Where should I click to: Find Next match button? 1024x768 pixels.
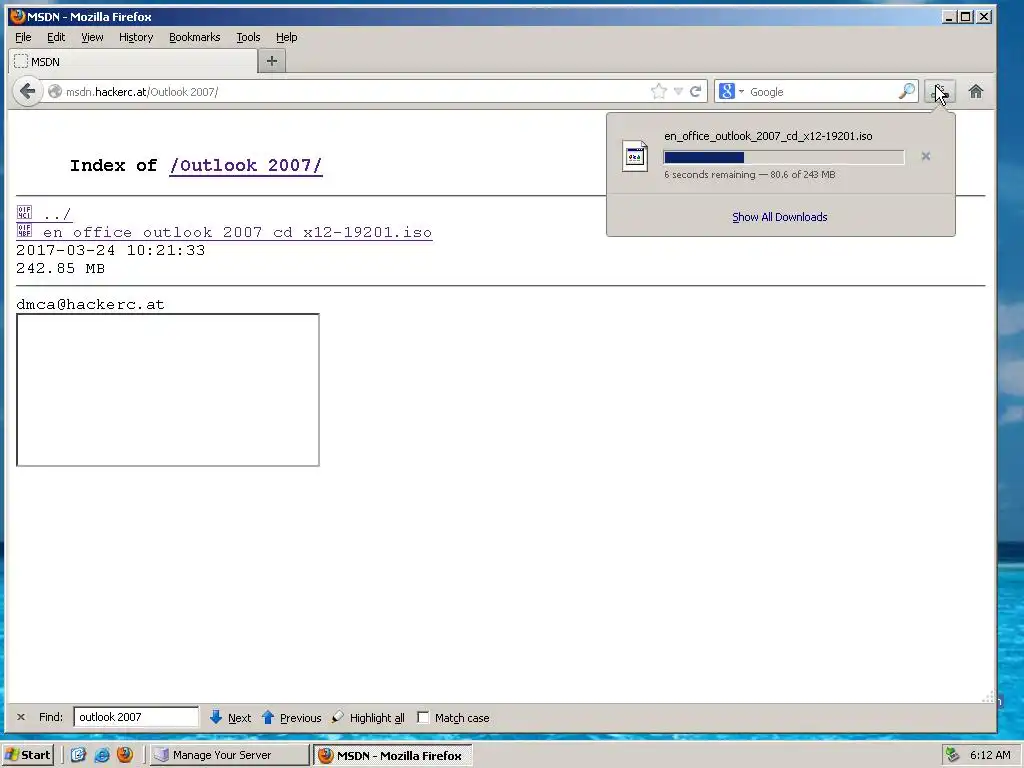231,718
